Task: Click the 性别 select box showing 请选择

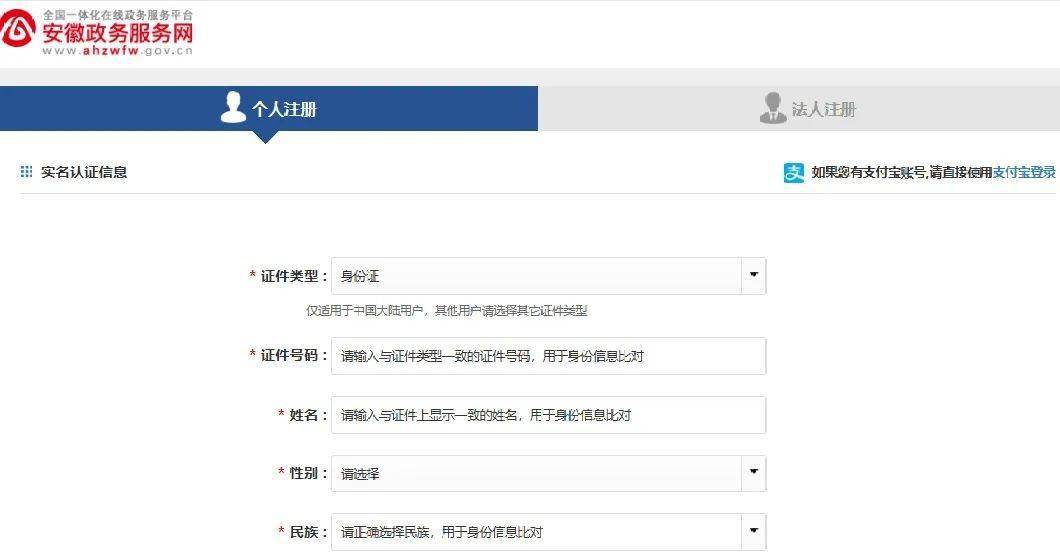Action: [548, 474]
